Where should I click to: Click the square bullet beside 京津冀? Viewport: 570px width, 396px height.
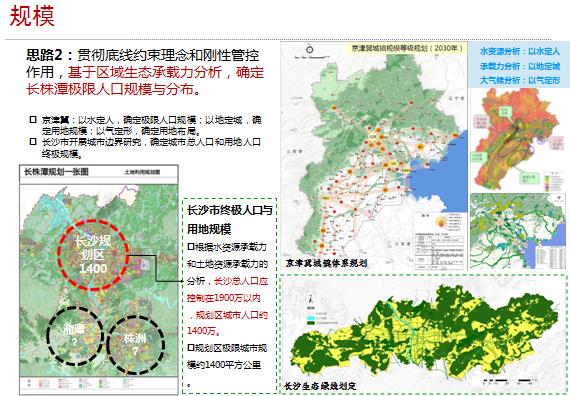coord(33,119)
